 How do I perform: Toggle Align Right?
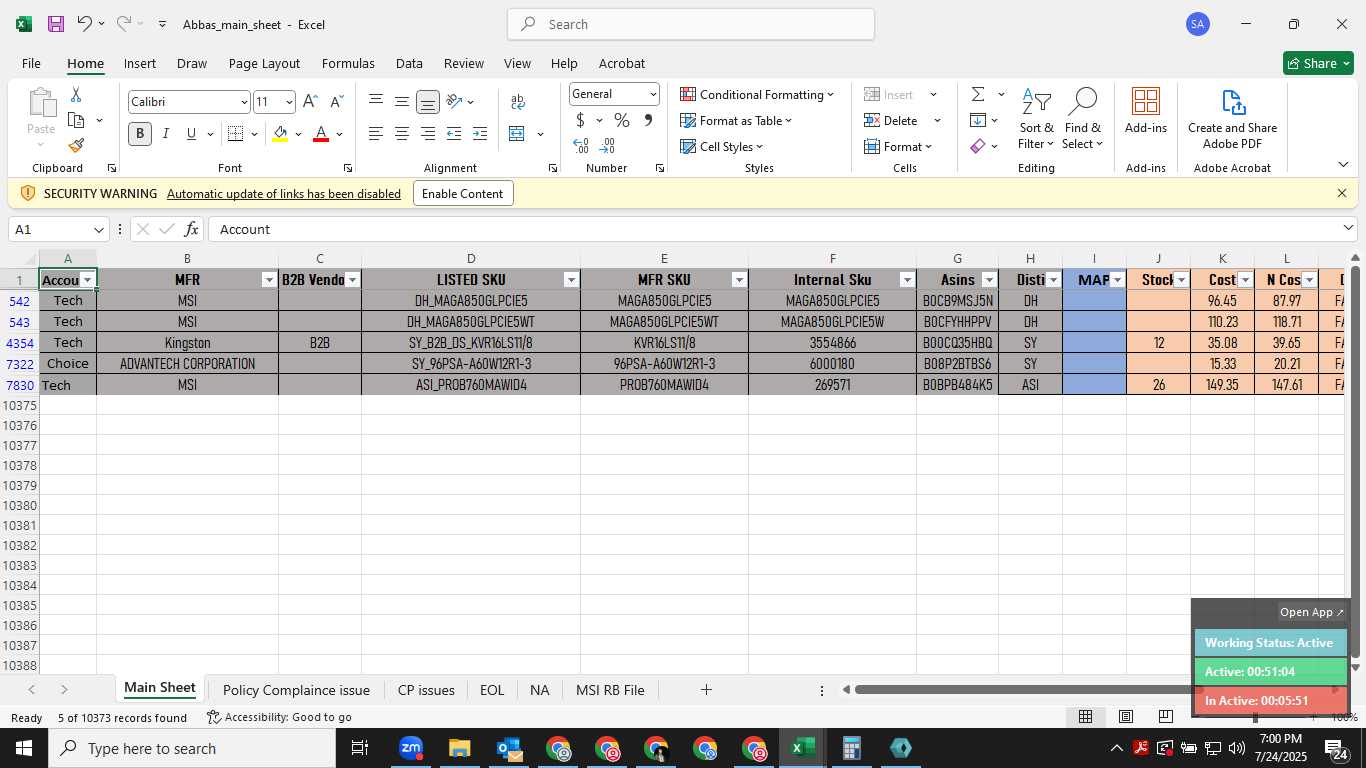(428, 134)
